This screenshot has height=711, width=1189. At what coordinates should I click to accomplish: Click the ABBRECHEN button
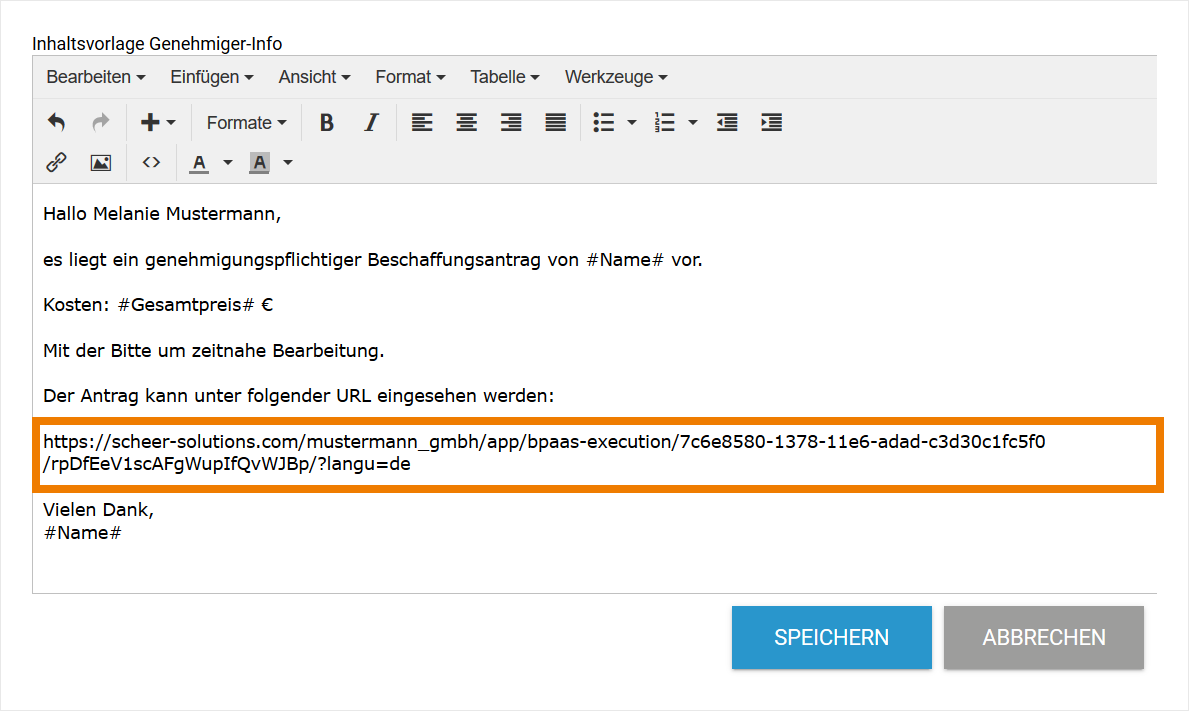(x=1043, y=637)
